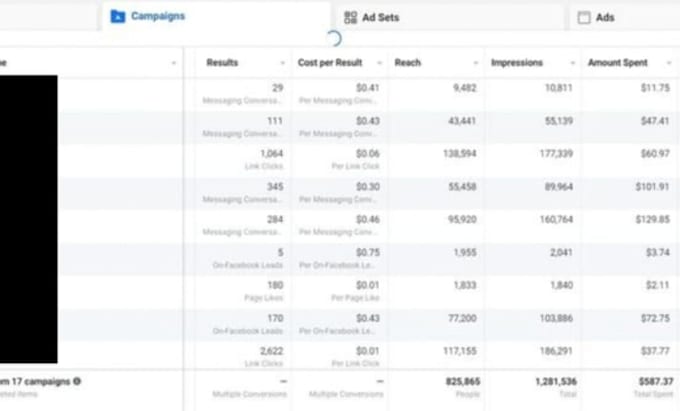Click the amount spent $60.97
Image resolution: width=680 pixels, height=411 pixels.
pos(655,153)
